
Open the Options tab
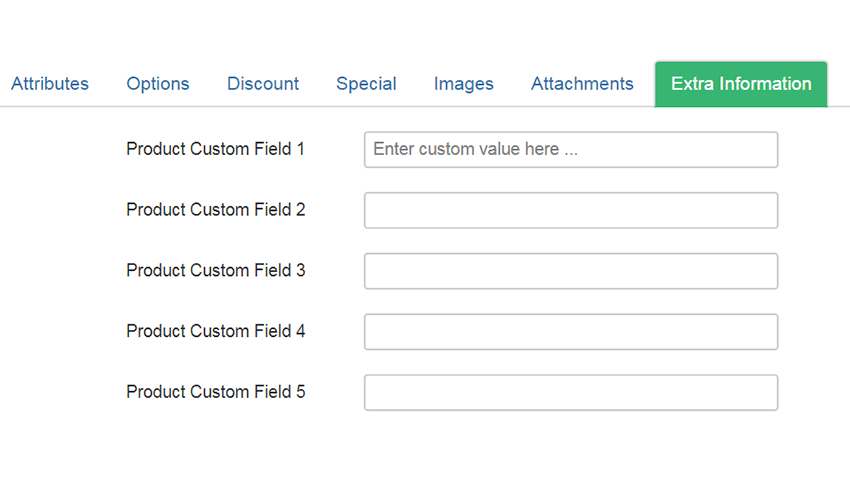tap(158, 84)
